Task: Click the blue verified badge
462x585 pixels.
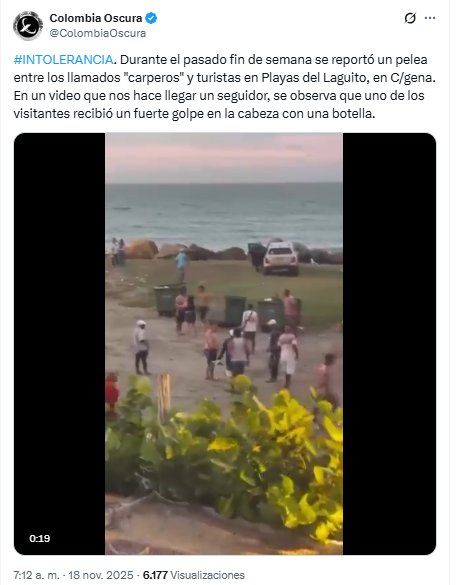Action: (151, 18)
